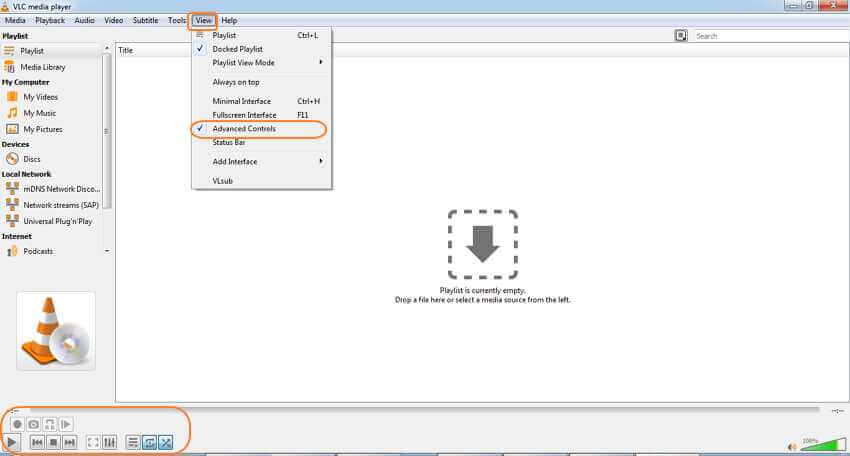Expand Playlist View Mode submenu

[261, 63]
